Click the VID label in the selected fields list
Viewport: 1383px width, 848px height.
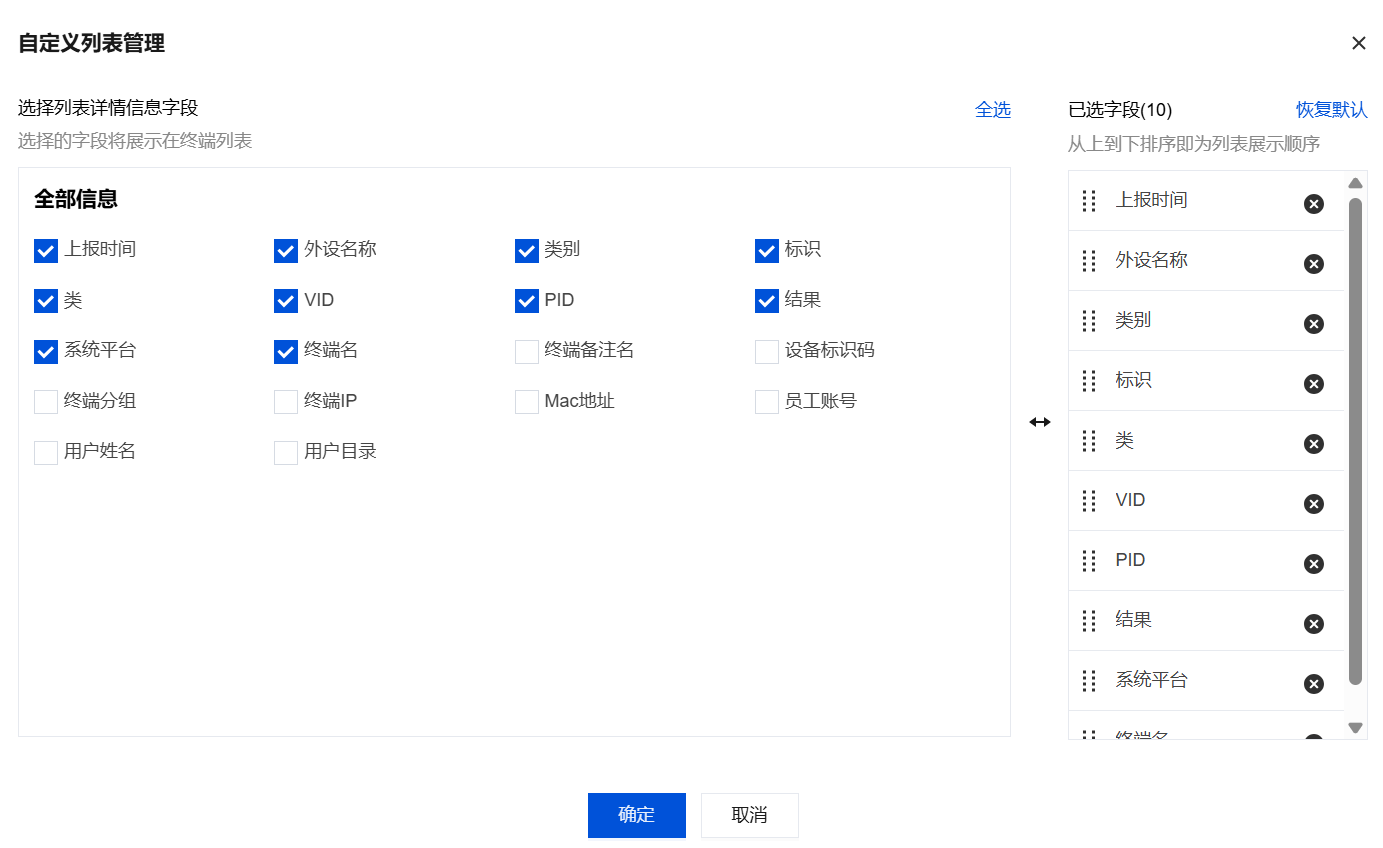[1130, 500]
